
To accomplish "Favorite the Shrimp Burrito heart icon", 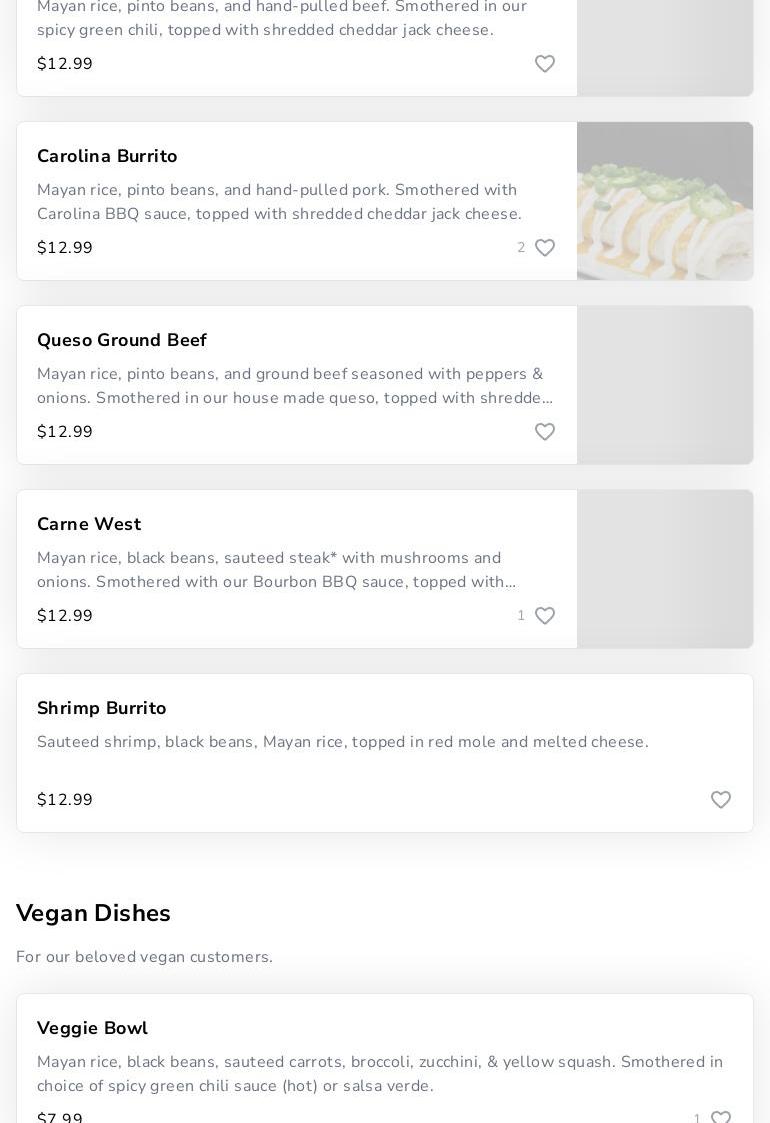I will tap(721, 800).
